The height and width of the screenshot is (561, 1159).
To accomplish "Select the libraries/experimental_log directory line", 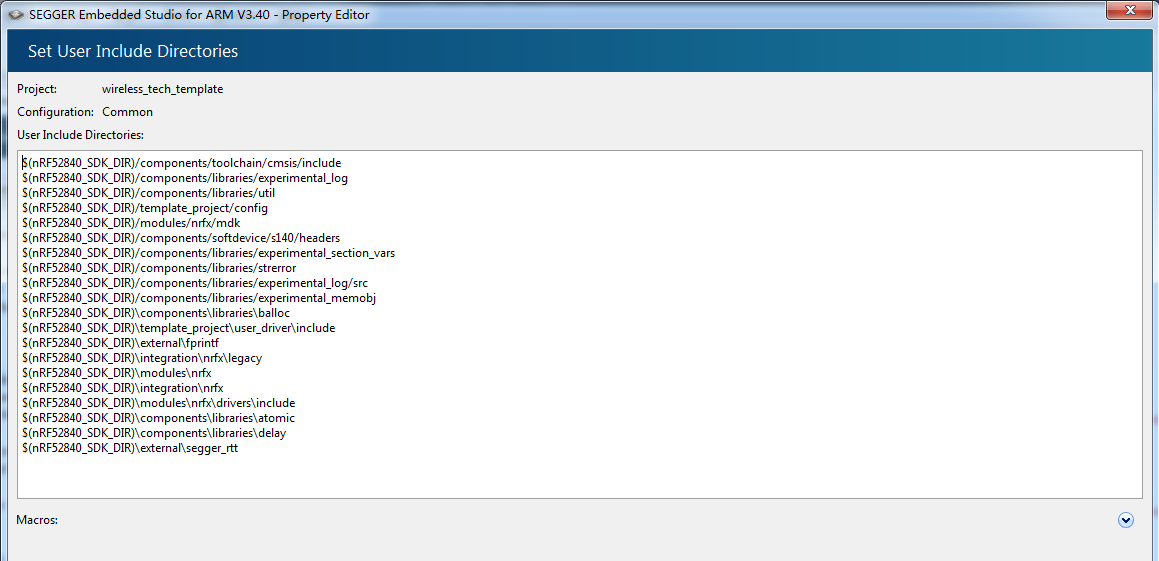I will (185, 178).
